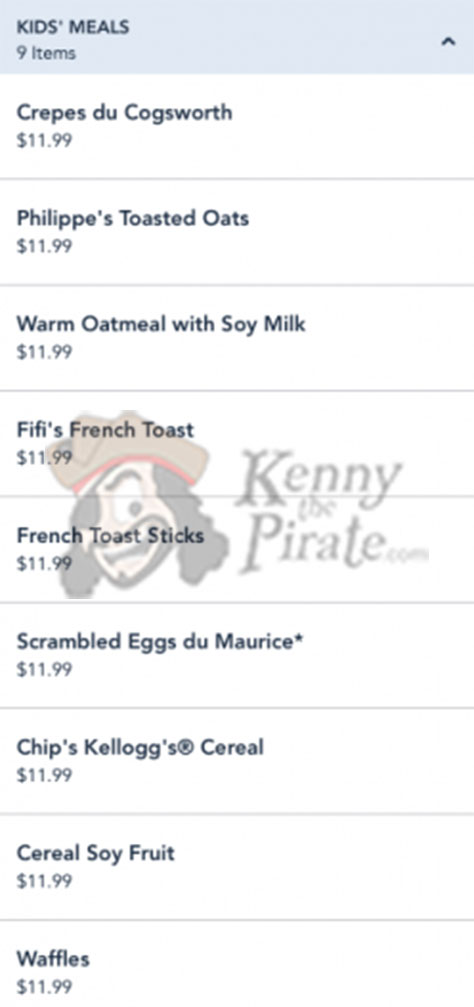Choose Warm Oatmeal with Soy Milk
Screen dimensions: 474x1007
click(x=237, y=338)
